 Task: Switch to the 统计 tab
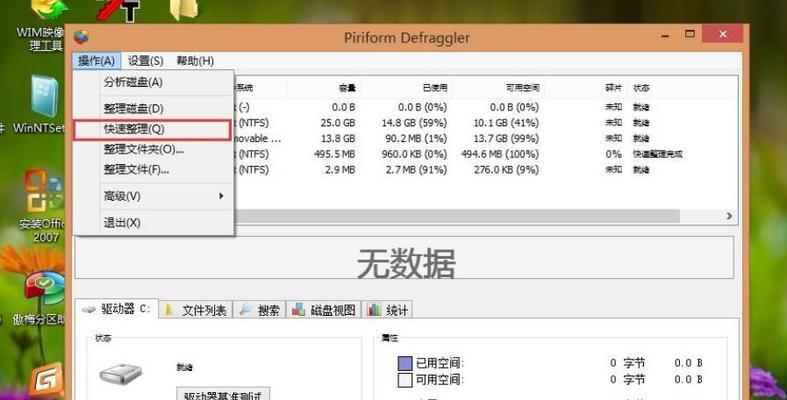pos(387,310)
